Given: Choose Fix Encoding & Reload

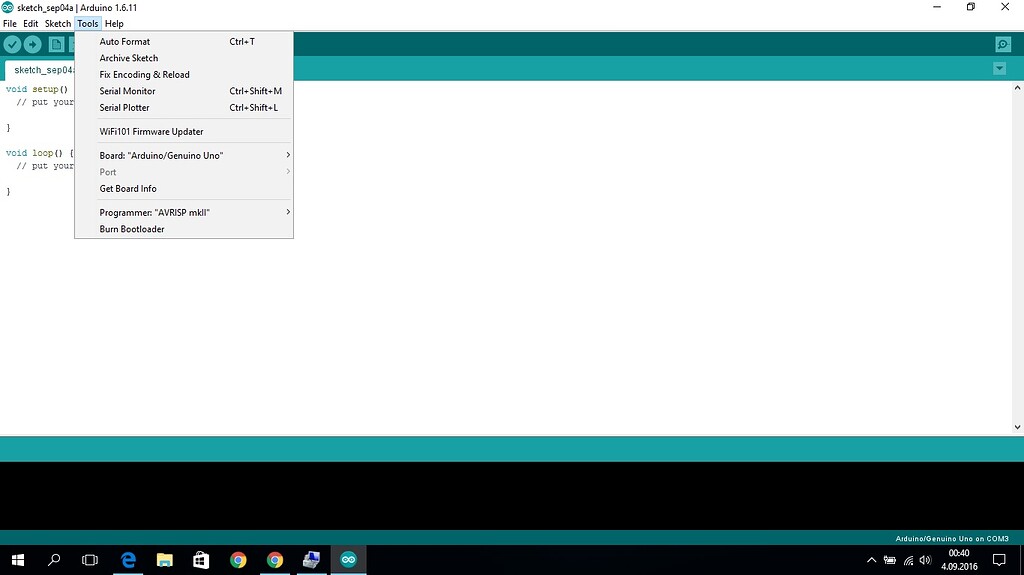Looking at the screenshot, I should [184, 74].
